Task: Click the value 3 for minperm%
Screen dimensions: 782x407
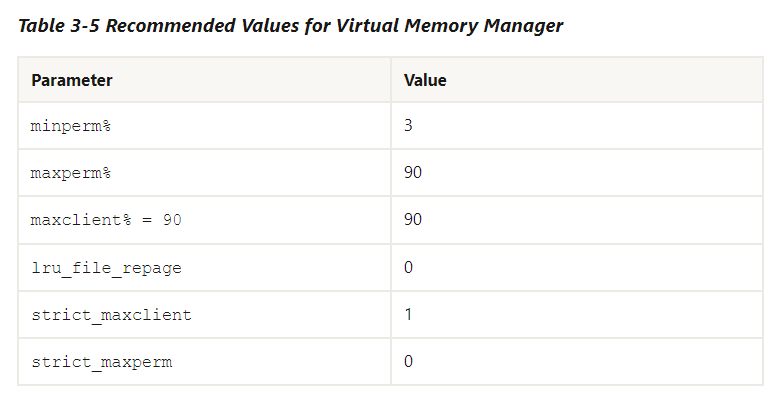Action: 408,125
